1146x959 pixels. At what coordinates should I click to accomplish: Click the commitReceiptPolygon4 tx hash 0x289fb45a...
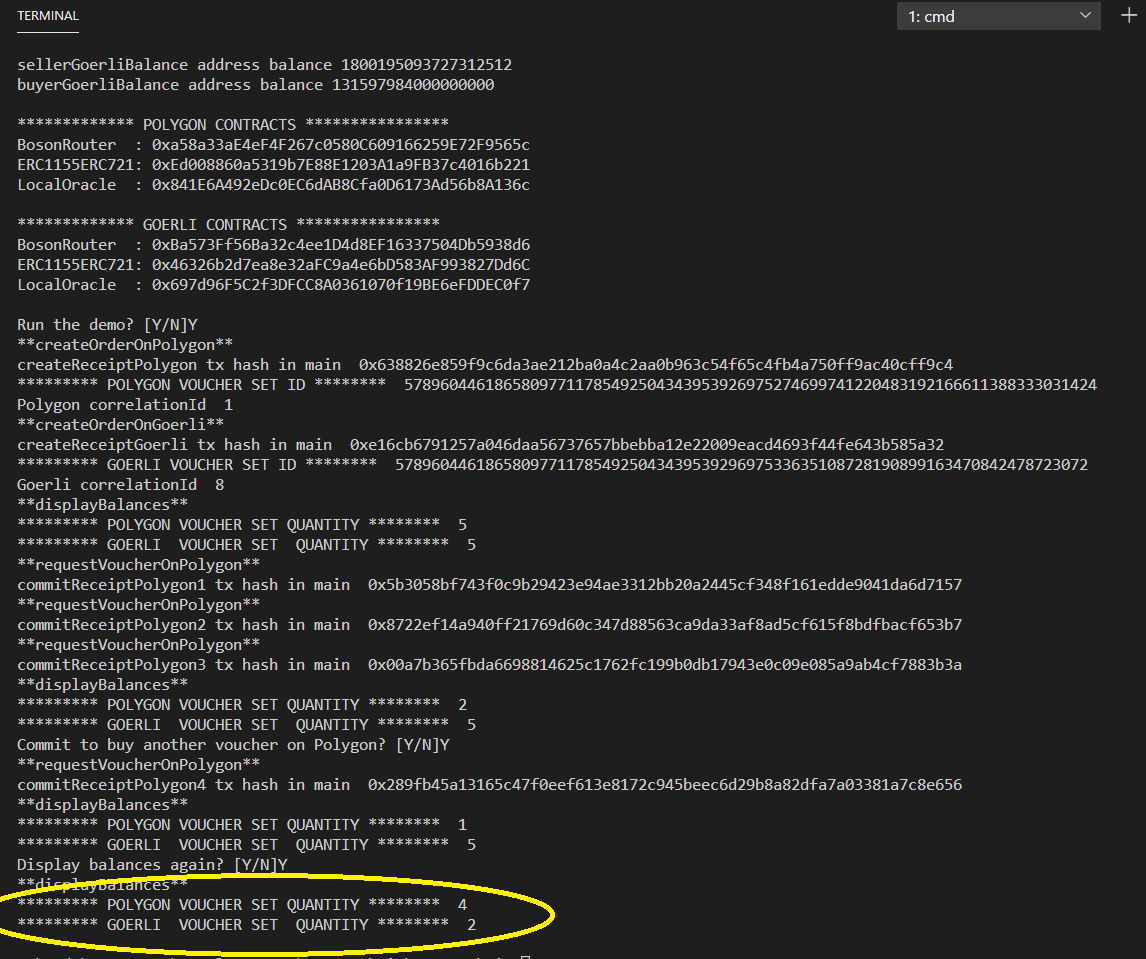[x=665, y=785]
